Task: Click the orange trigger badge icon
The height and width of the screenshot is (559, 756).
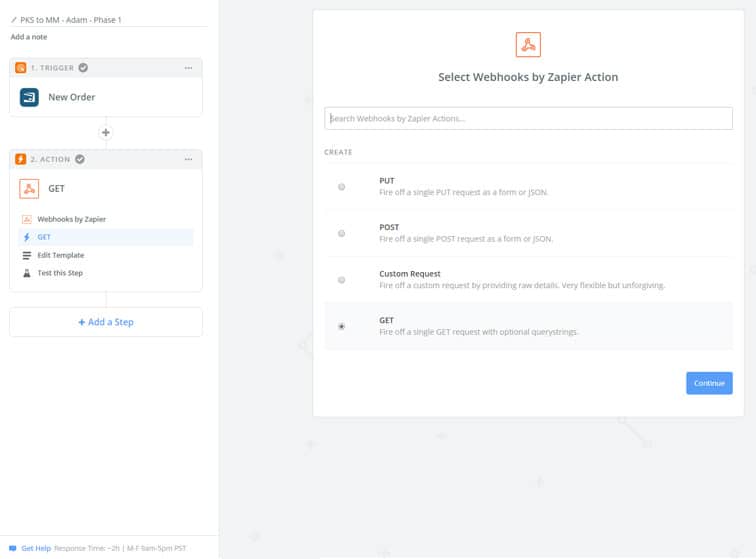Action: click(x=21, y=68)
